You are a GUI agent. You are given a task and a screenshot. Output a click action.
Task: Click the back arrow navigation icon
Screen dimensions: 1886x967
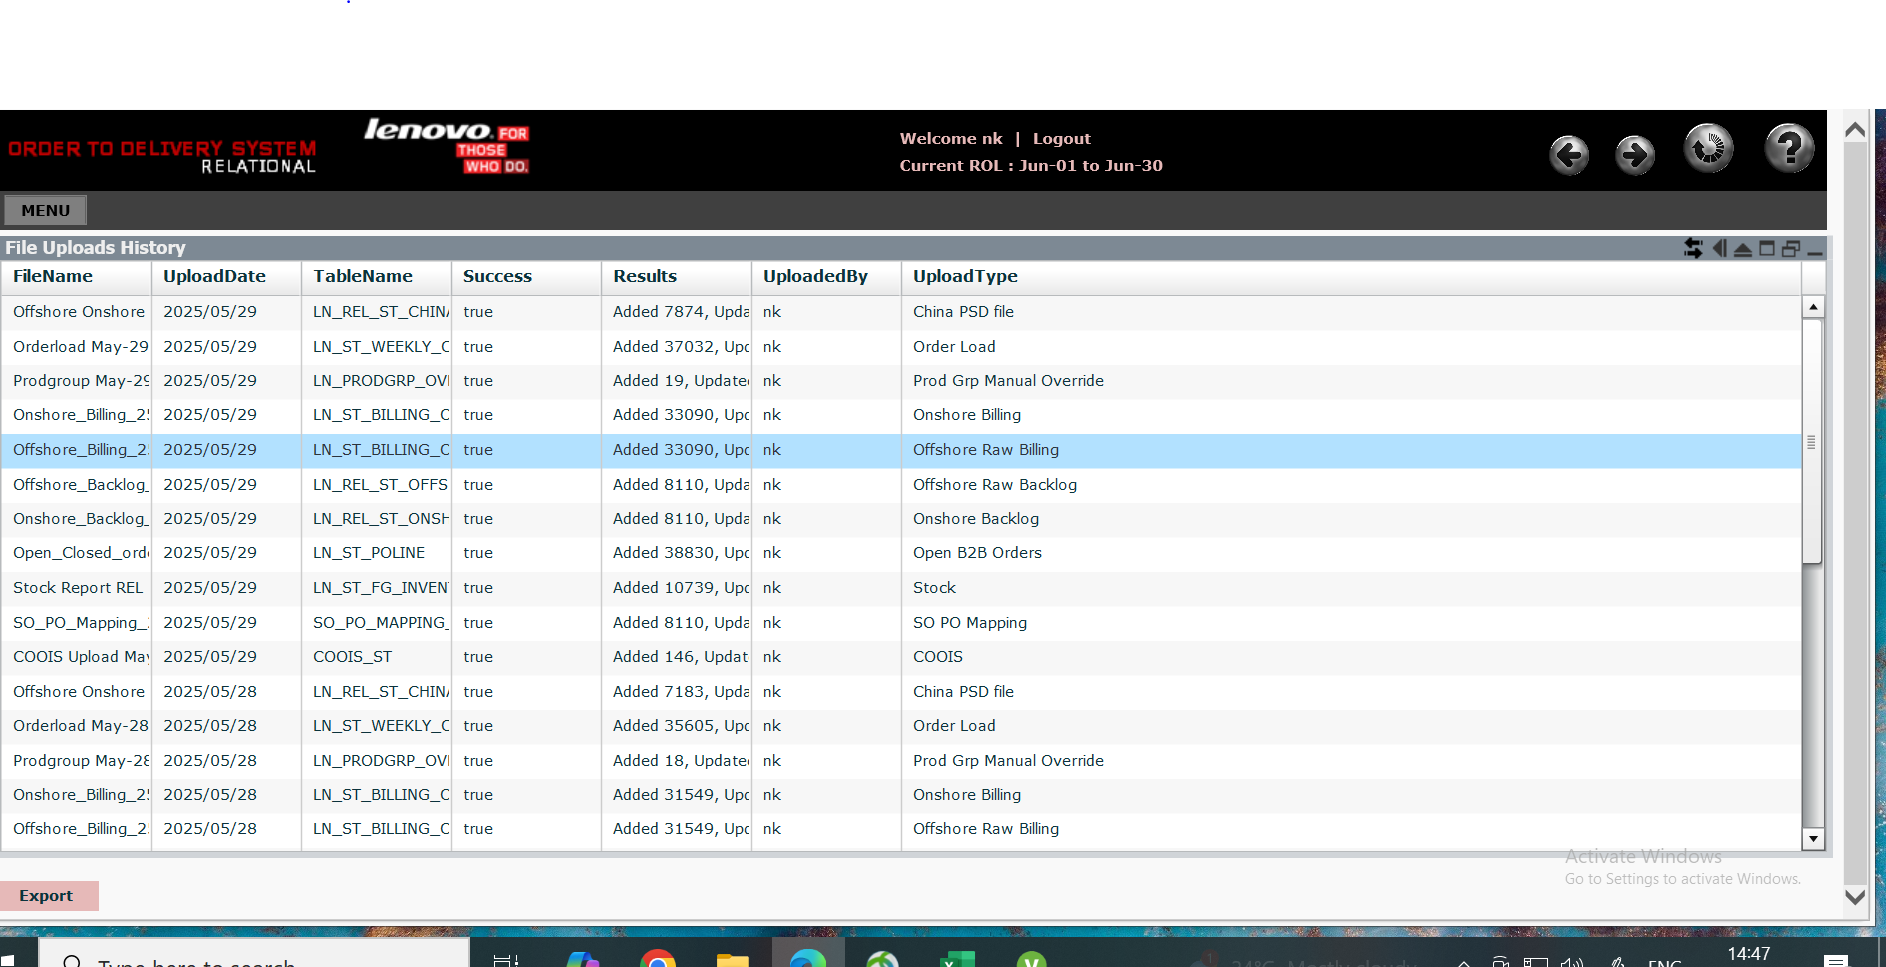1569,155
